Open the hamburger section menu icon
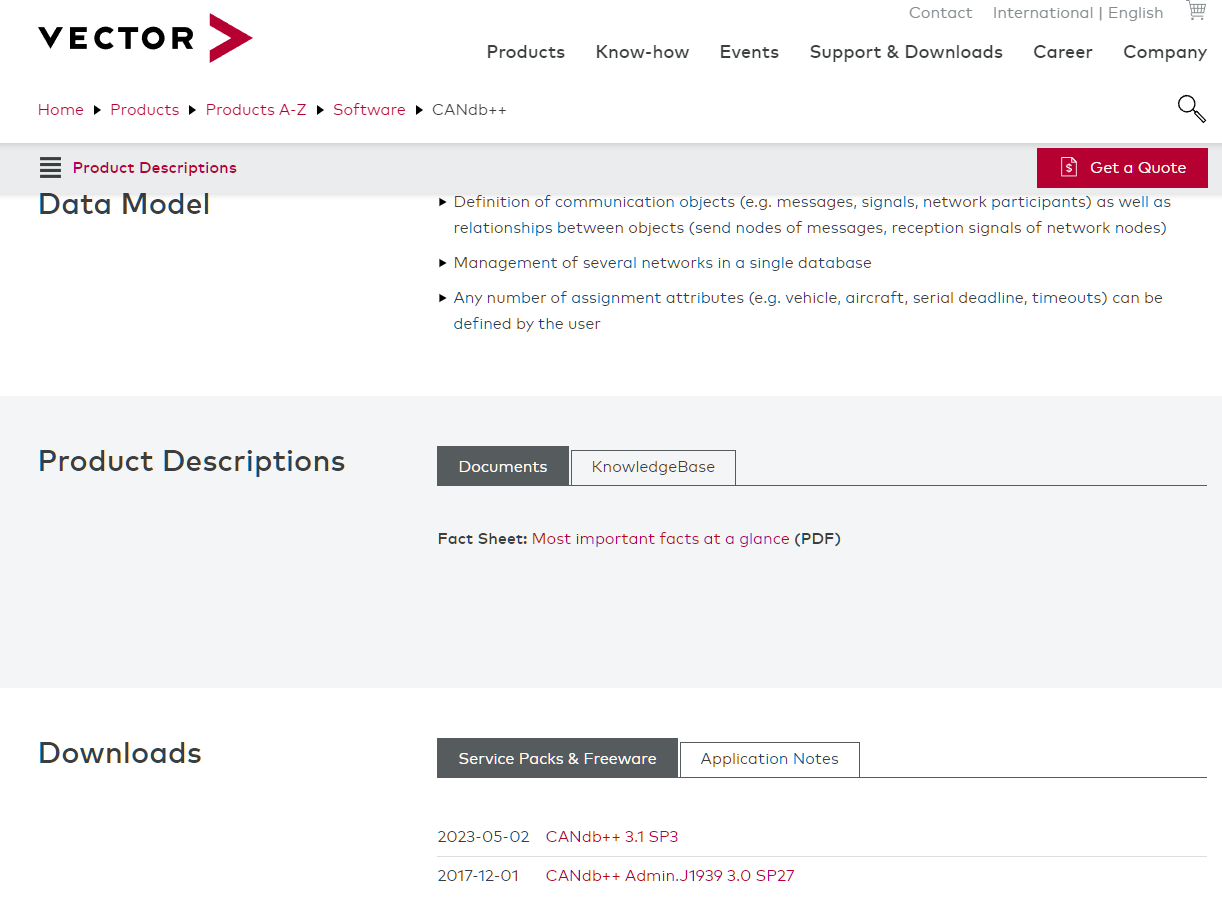The image size is (1222, 908). (50, 168)
